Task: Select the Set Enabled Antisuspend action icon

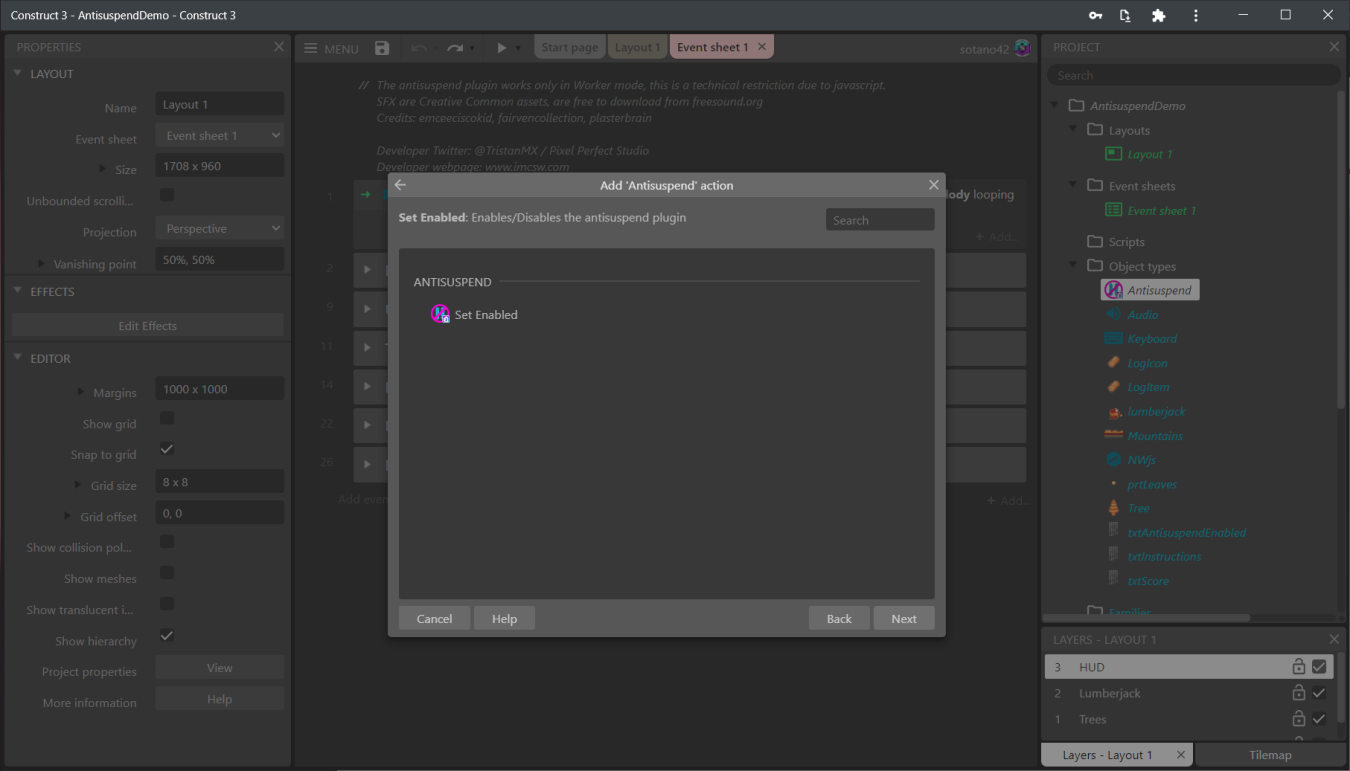Action: (440, 314)
